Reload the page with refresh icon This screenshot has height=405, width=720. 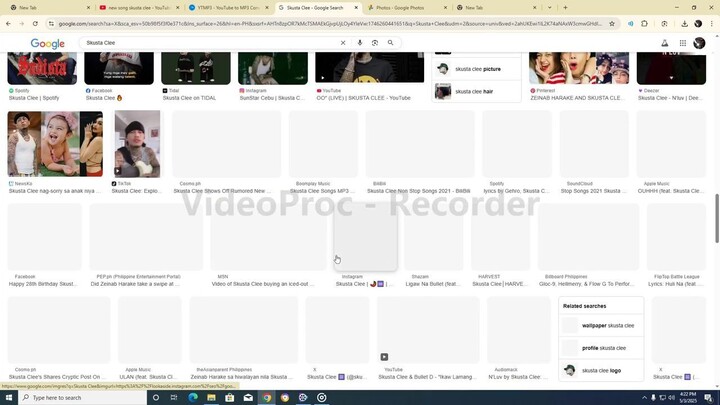35,23
